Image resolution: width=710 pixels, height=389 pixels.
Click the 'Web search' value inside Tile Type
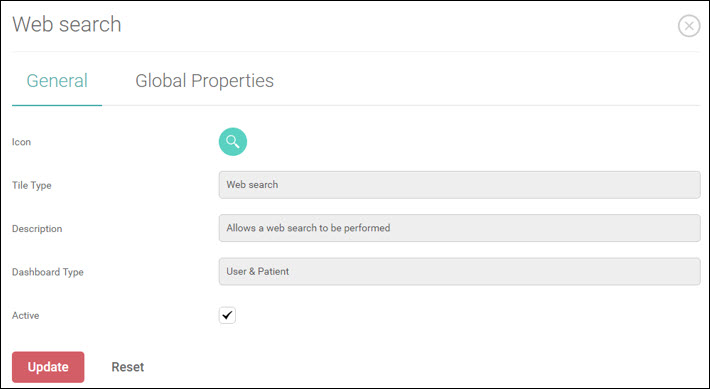point(252,184)
